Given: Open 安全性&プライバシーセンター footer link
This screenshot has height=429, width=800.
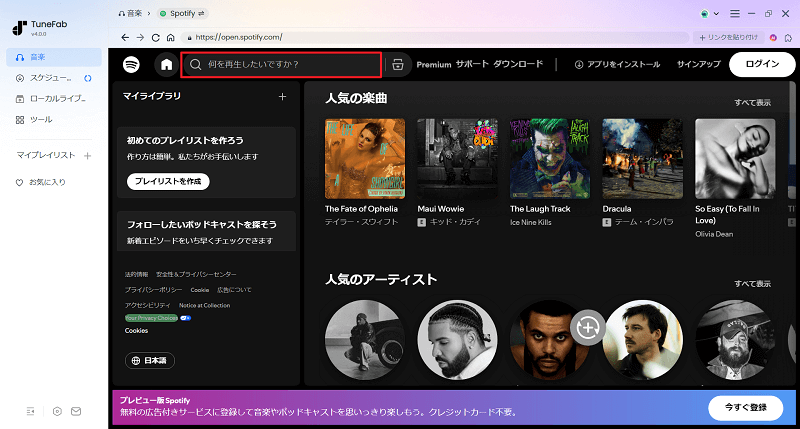Looking at the screenshot, I should pos(196,274).
